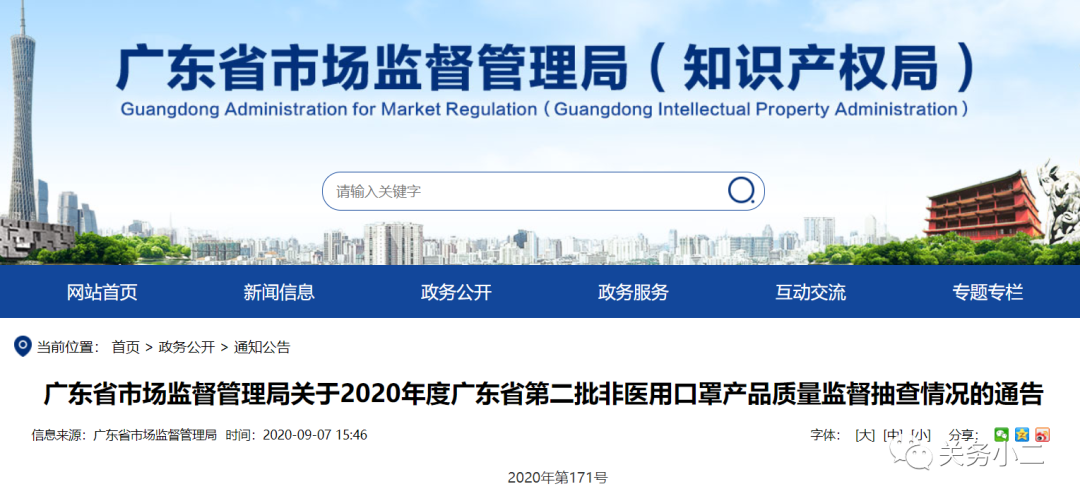Click the location pin icon
1080x501 pixels.
pos(22,346)
